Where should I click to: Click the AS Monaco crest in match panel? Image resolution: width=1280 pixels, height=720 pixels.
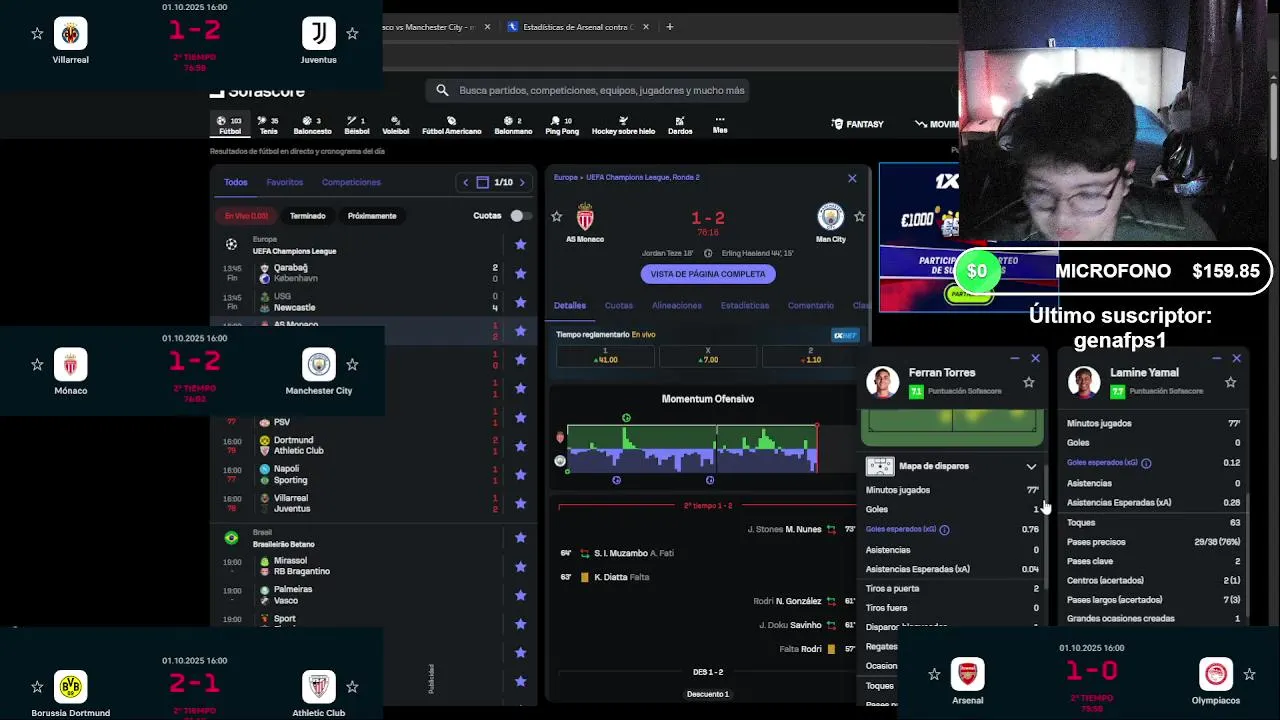coord(585,217)
